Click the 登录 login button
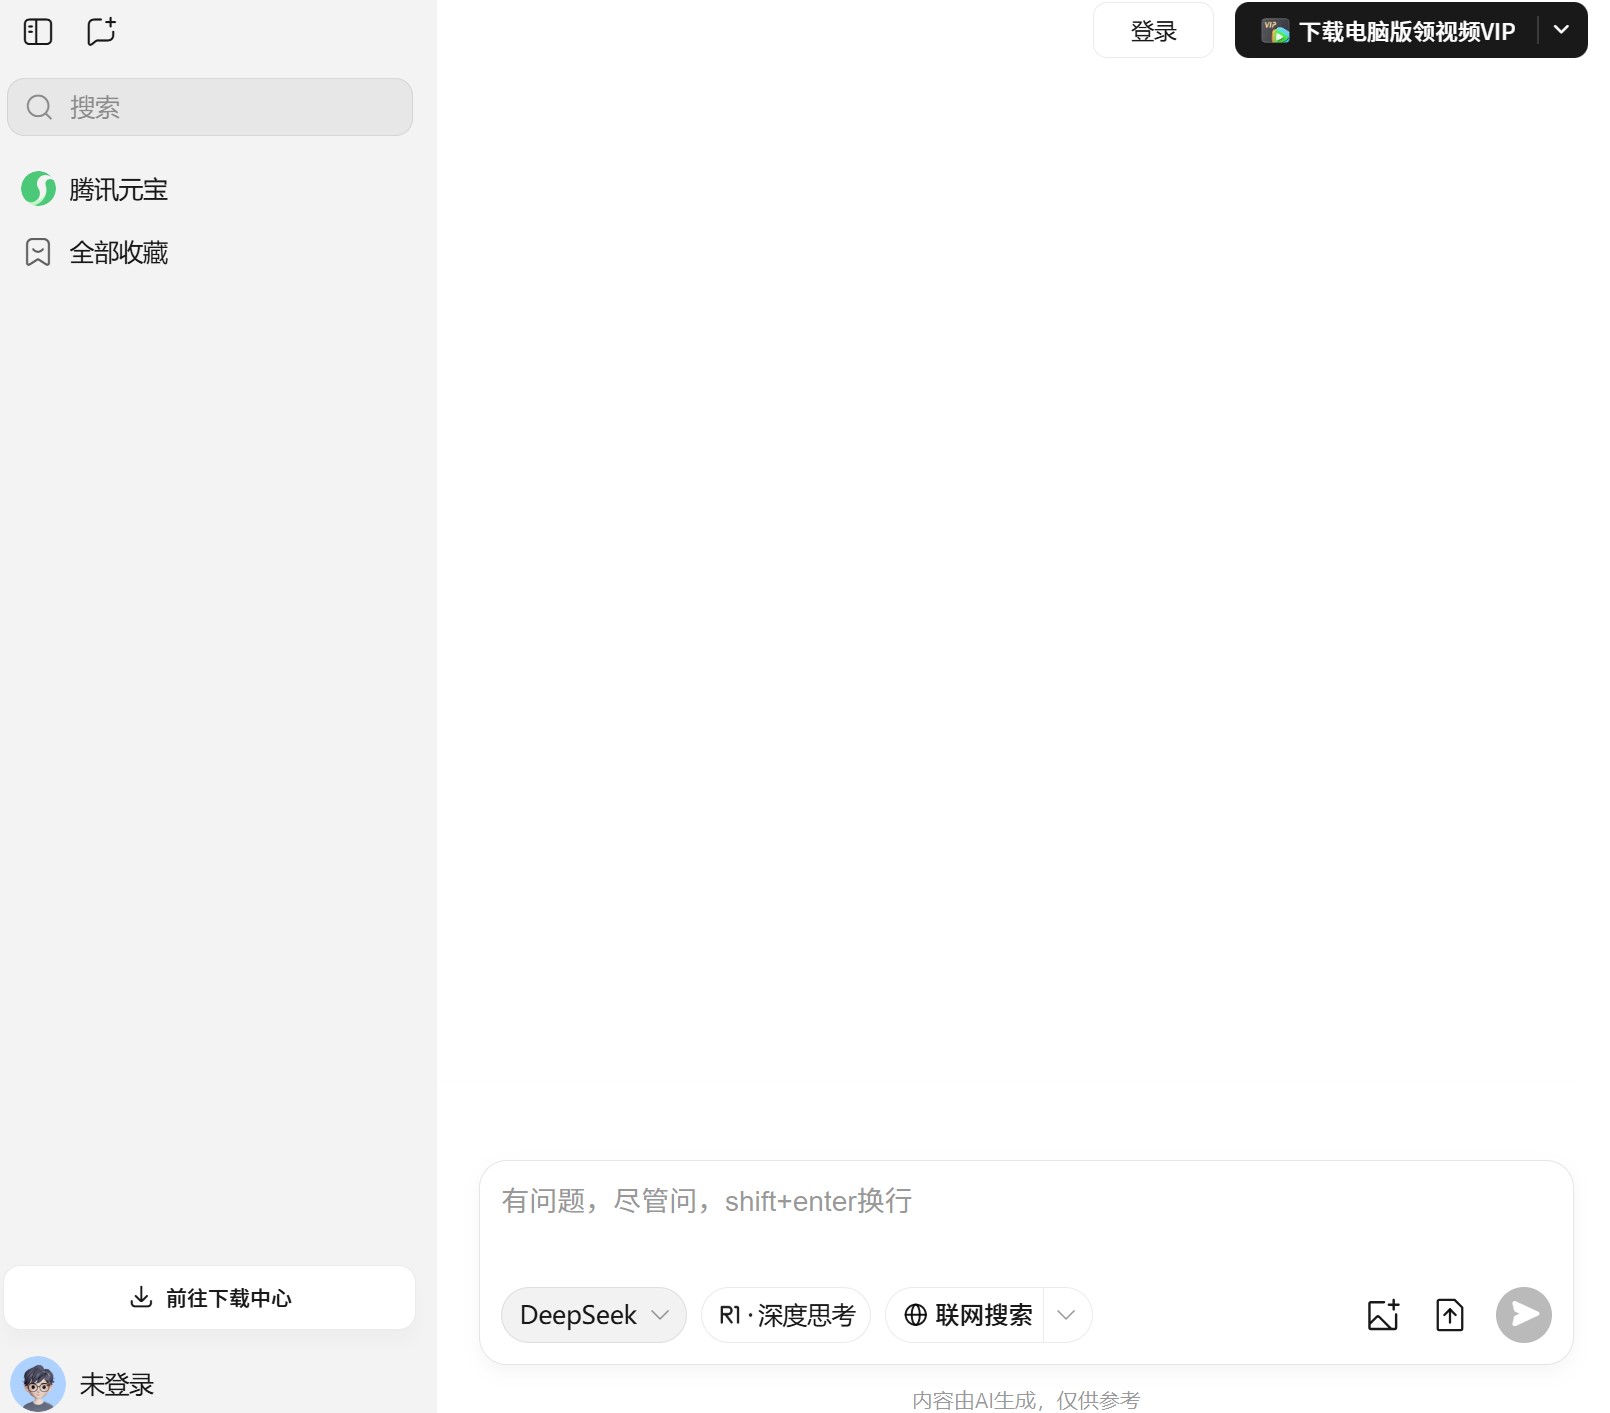Viewport: 1610px width, 1413px height. tap(1153, 31)
